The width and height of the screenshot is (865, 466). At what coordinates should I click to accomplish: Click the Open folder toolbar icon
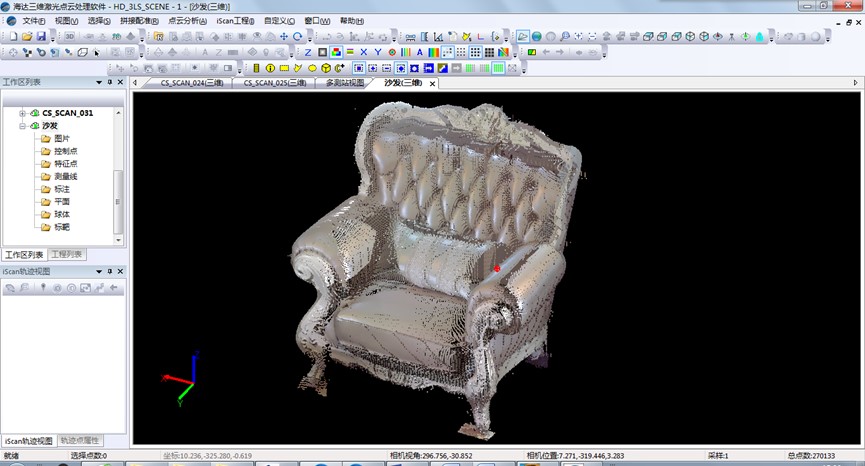pos(26,37)
